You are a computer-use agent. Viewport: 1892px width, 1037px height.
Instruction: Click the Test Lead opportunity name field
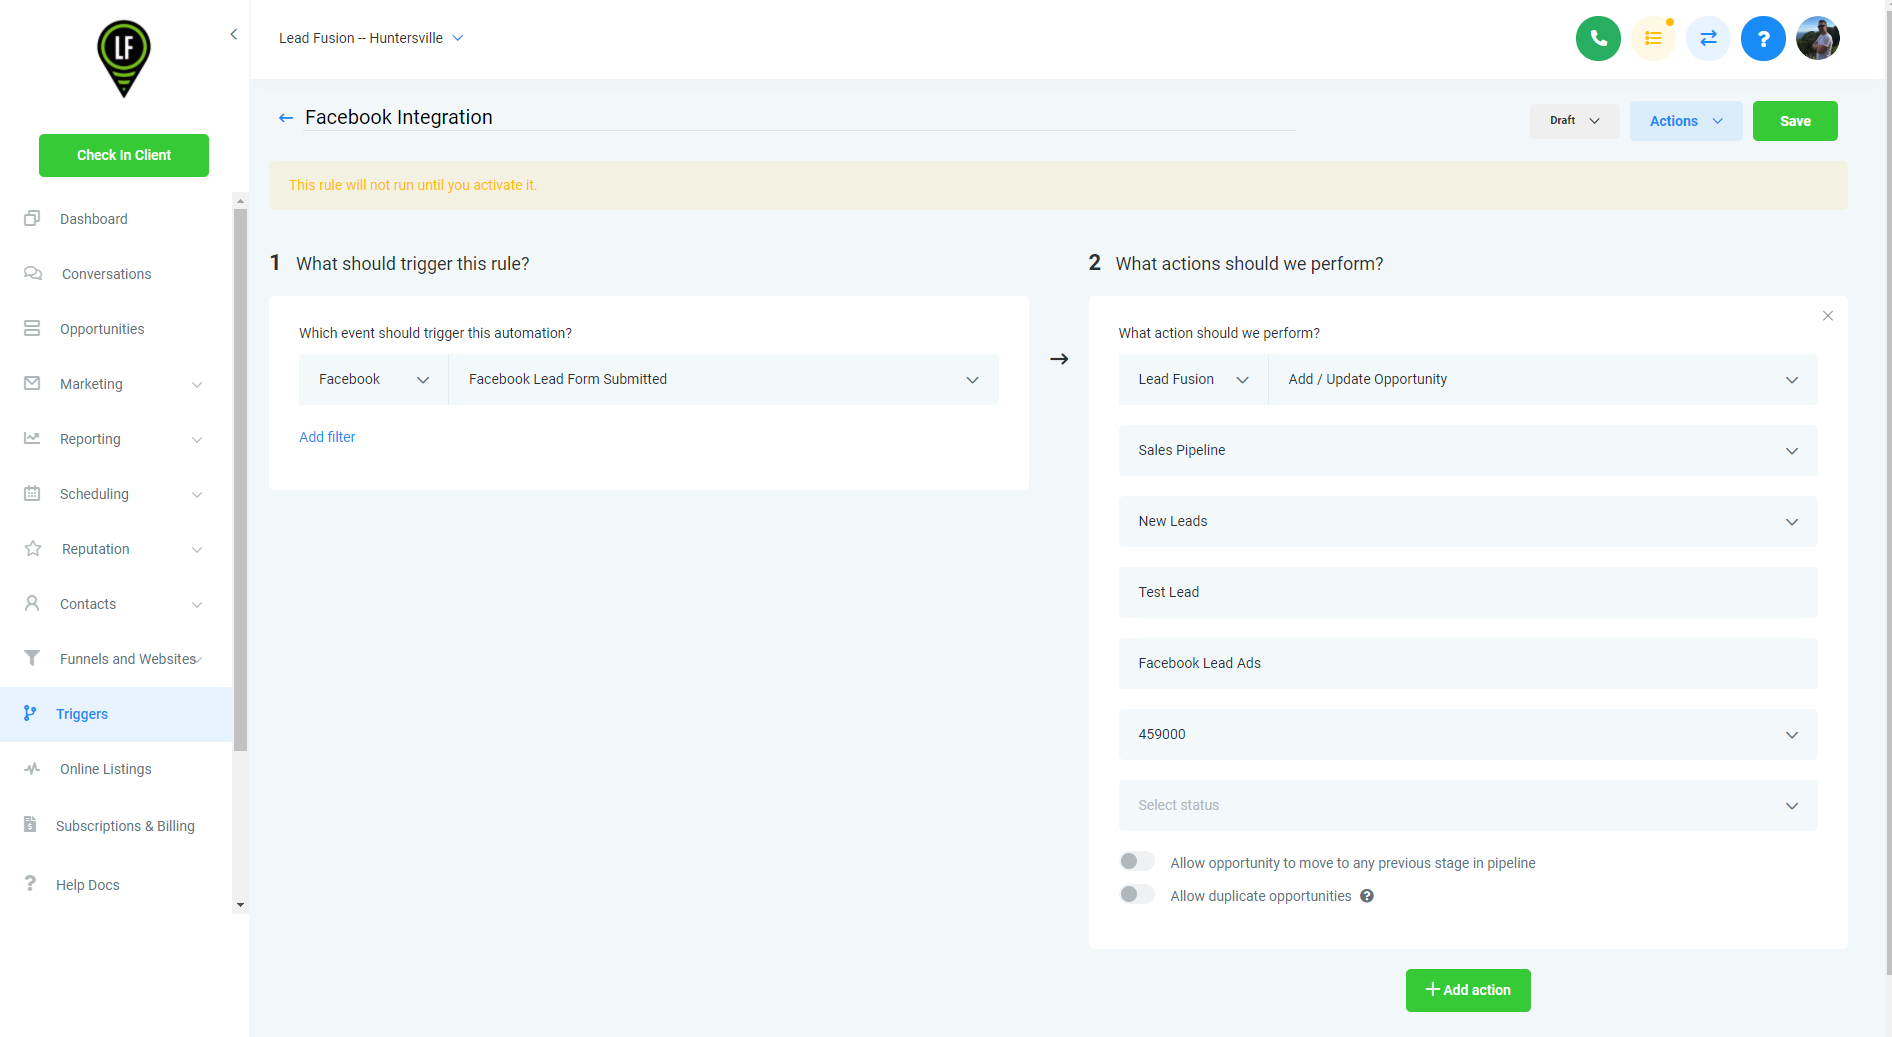[x=1468, y=592]
